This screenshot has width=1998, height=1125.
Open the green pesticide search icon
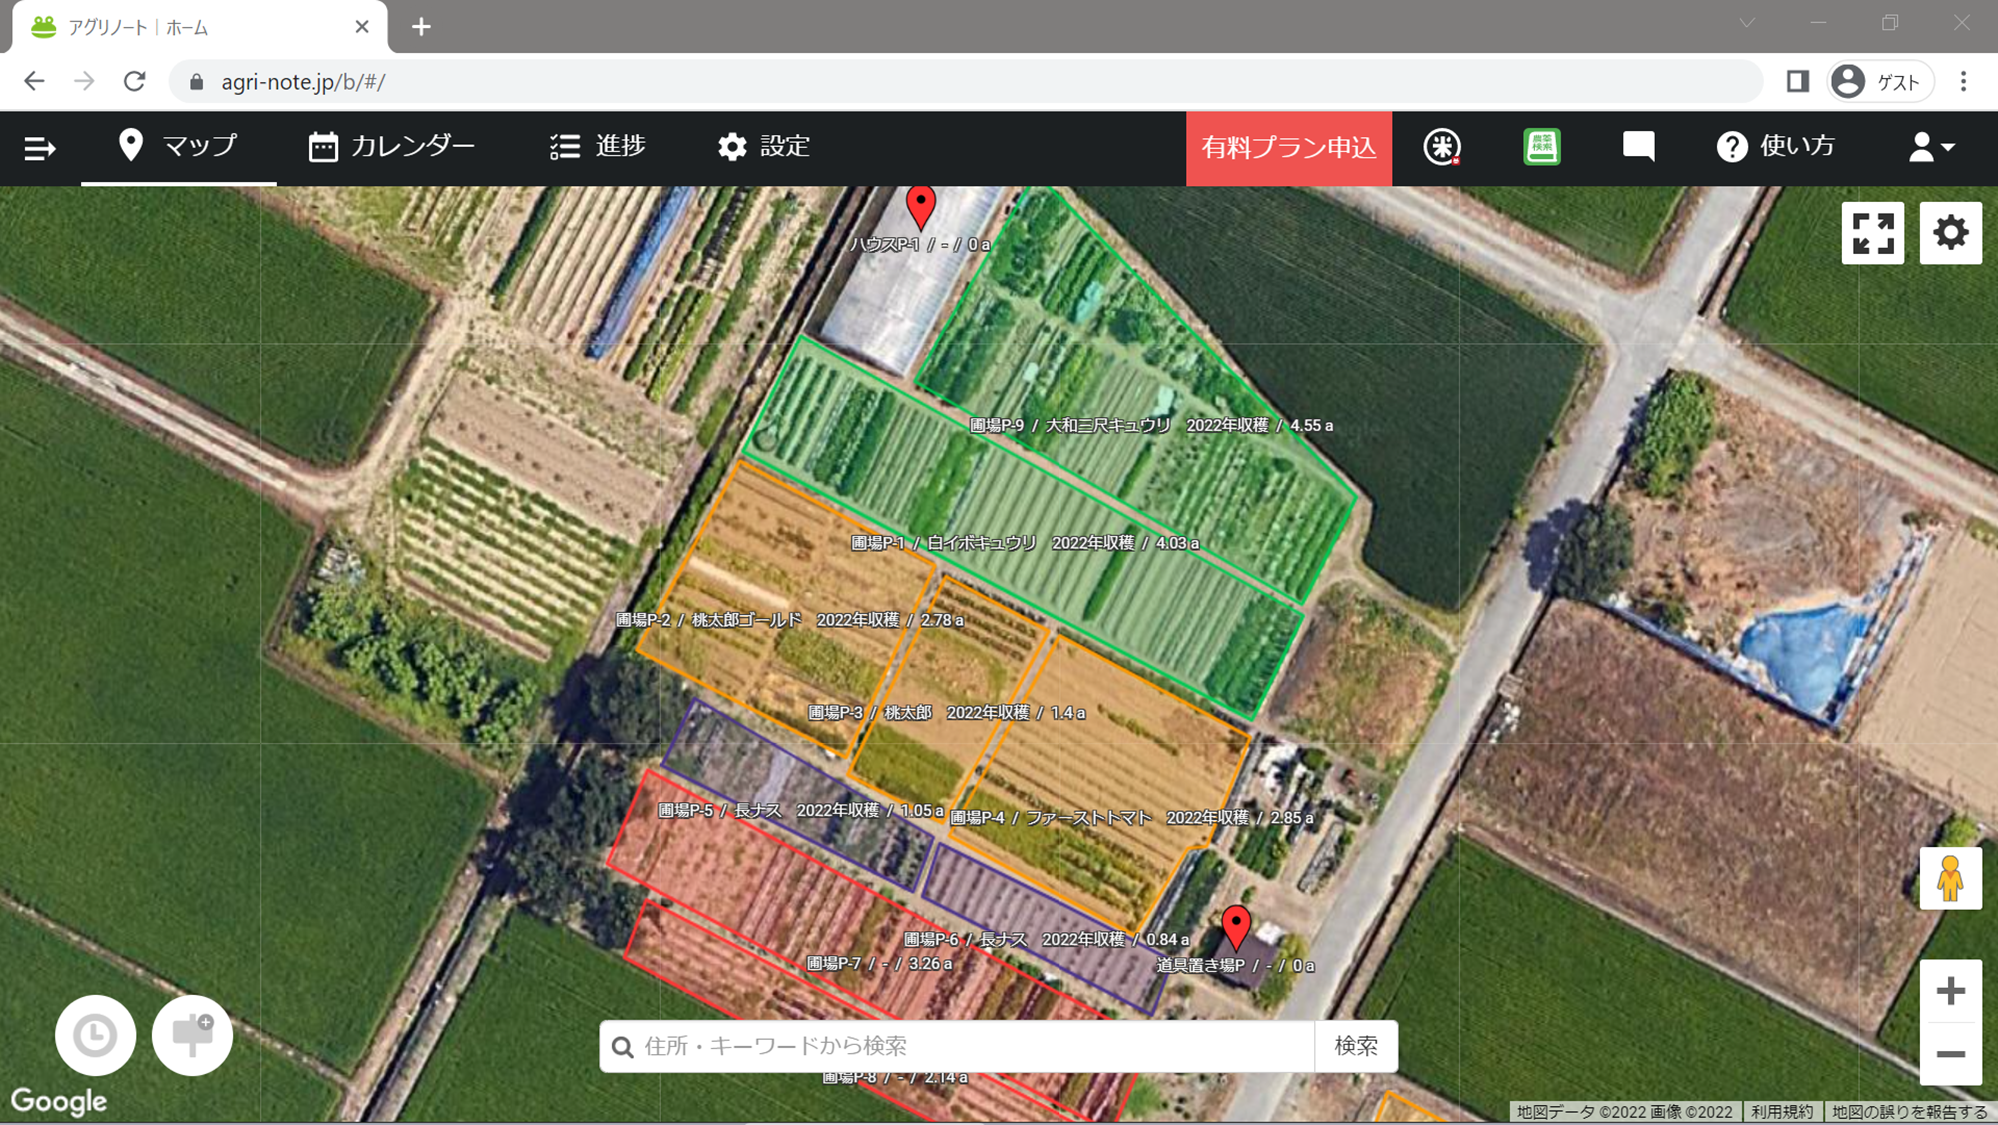[x=1541, y=147]
